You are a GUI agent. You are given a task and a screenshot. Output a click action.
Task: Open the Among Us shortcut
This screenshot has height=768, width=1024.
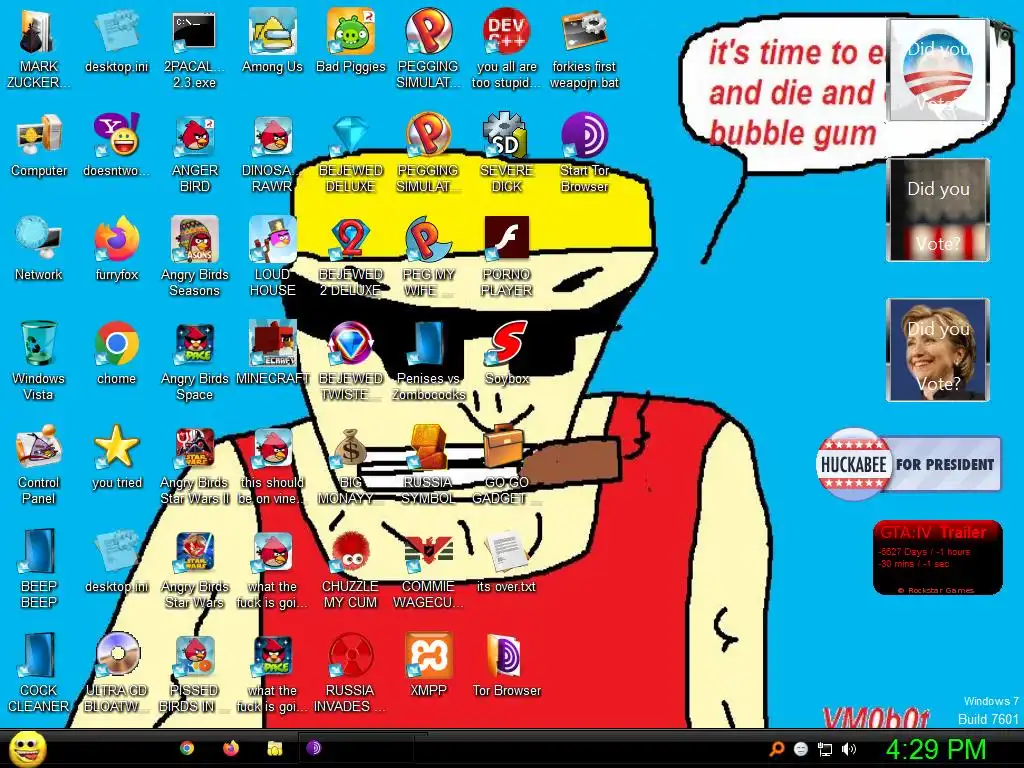(x=272, y=41)
